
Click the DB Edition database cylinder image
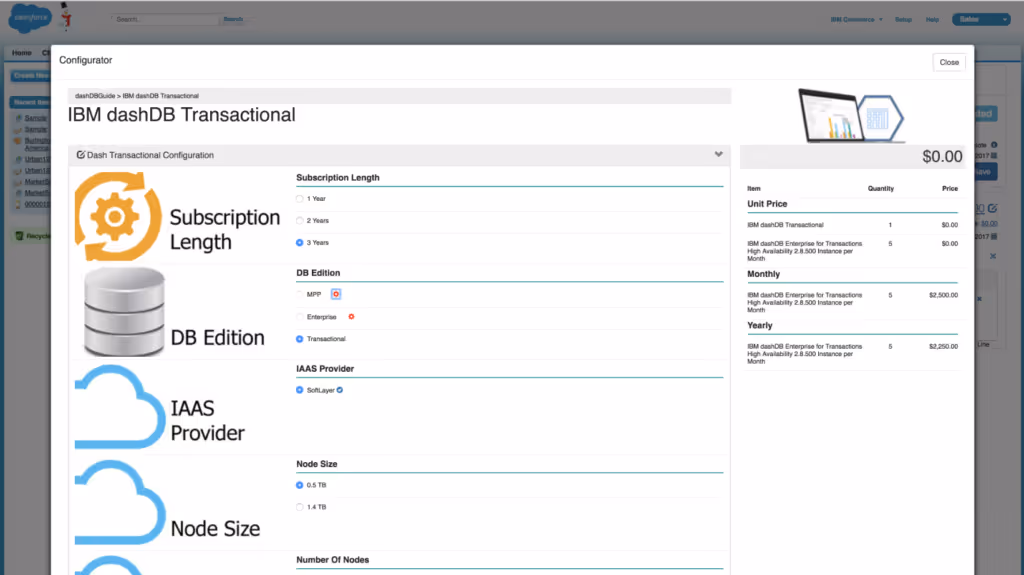(124, 312)
